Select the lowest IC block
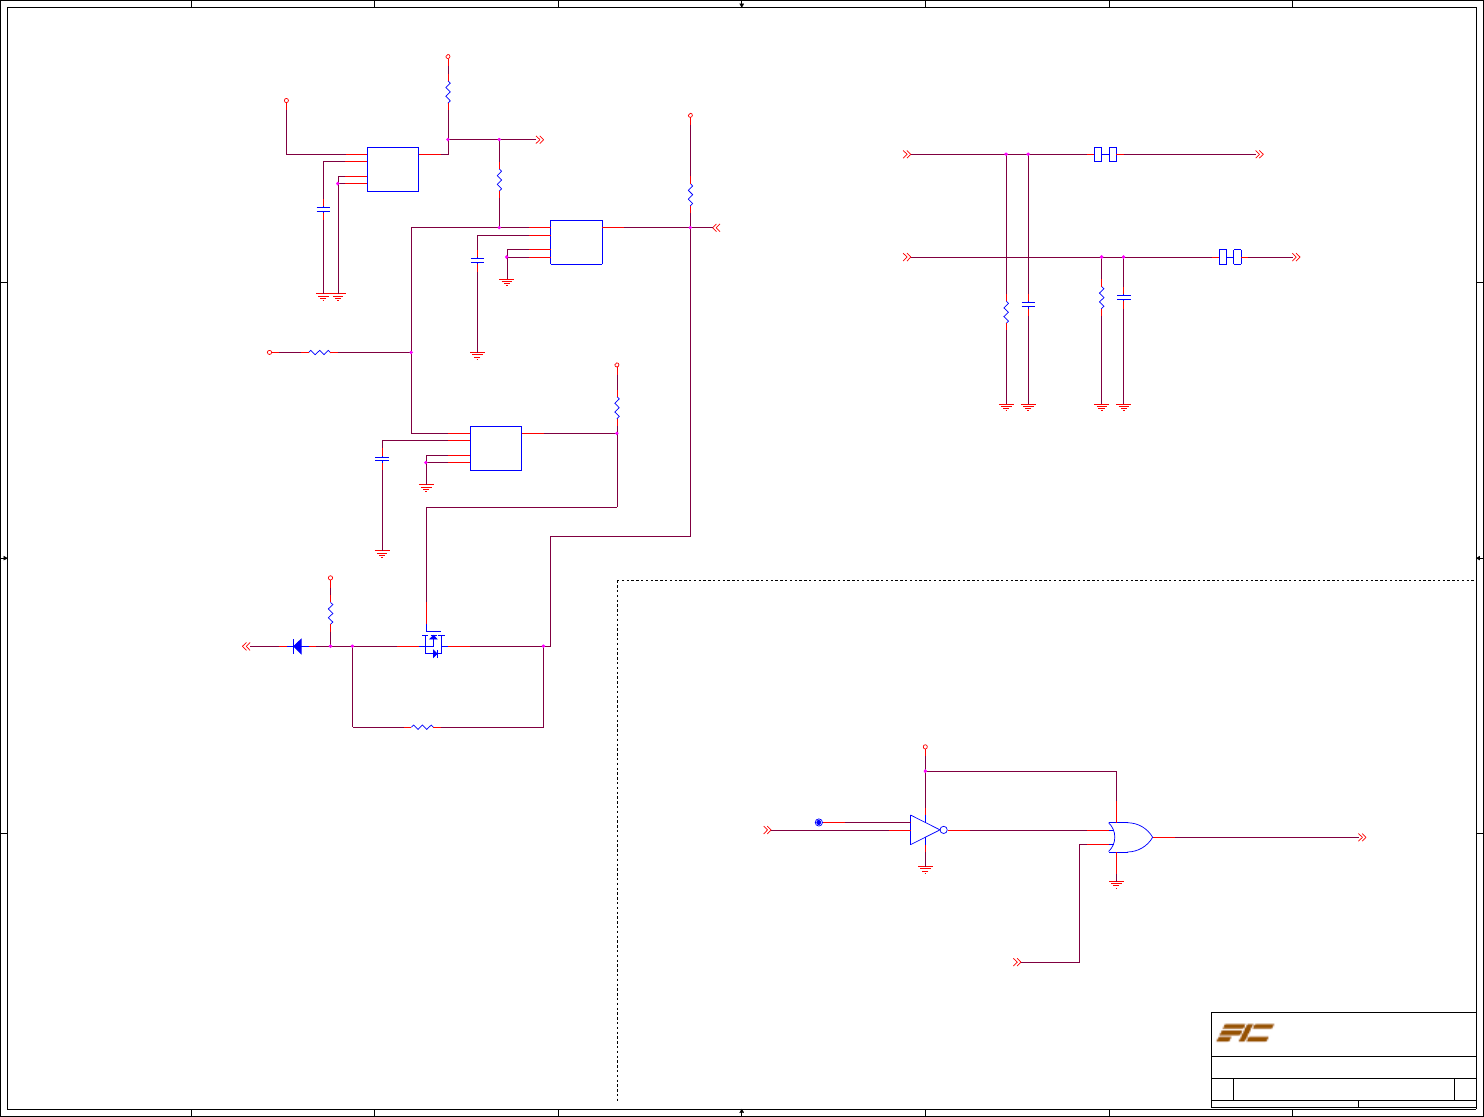This screenshot has height=1117, width=1484. click(496, 448)
